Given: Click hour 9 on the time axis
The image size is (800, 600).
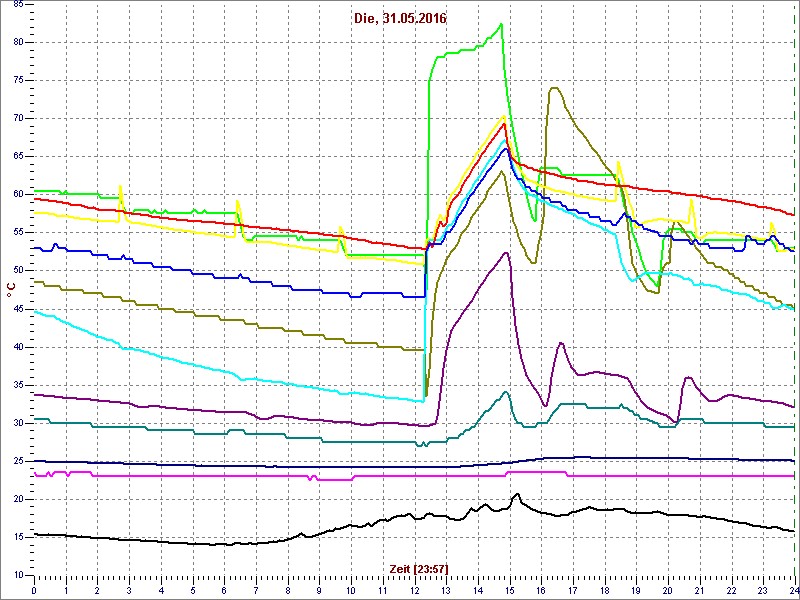Looking at the screenshot, I should (x=319, y=591).
